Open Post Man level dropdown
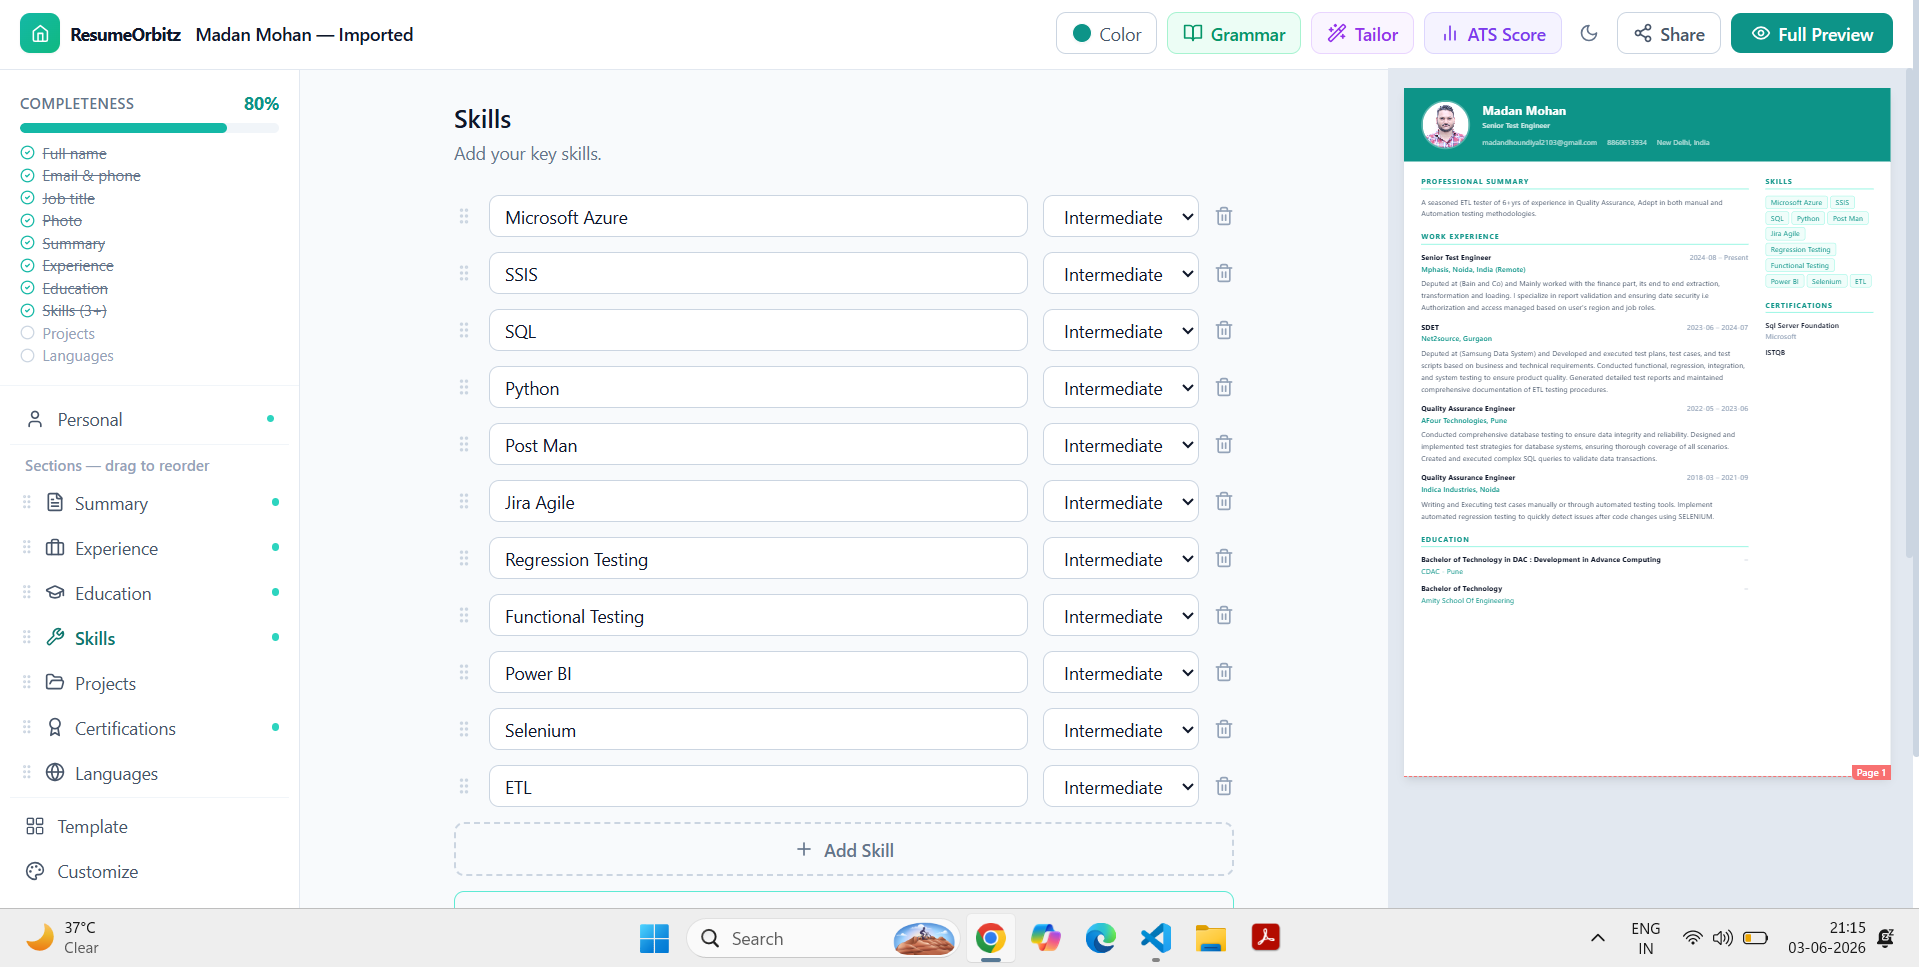Screen dimensions: 1919x967 1120,444
